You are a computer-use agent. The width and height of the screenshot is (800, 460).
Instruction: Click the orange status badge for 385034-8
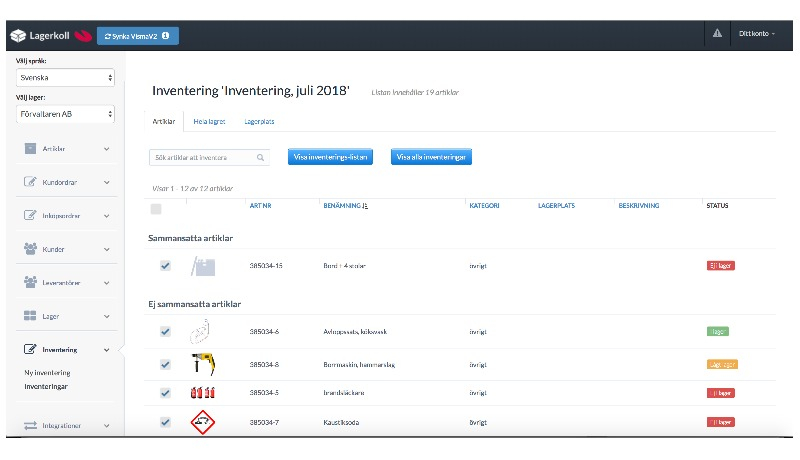click(722, 364)
